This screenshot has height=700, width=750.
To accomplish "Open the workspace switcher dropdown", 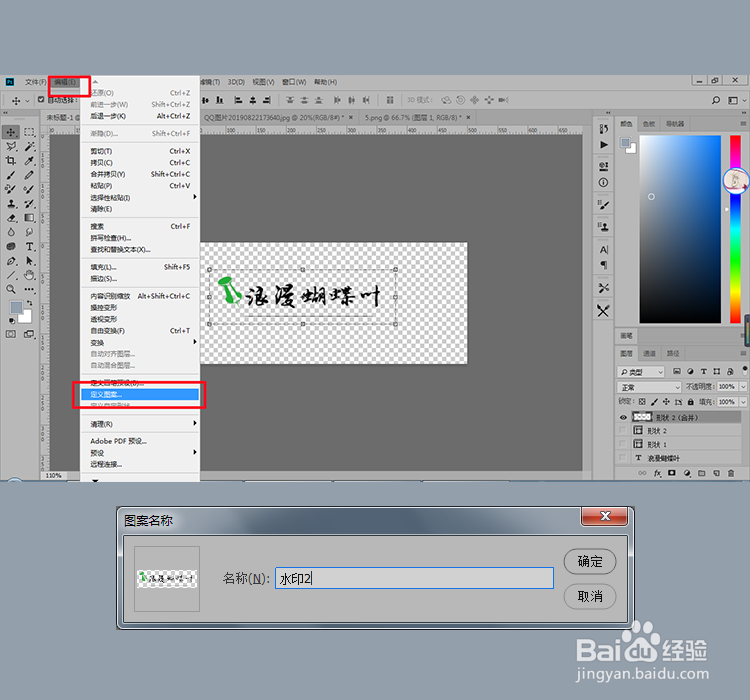I will tap(737, 100).
